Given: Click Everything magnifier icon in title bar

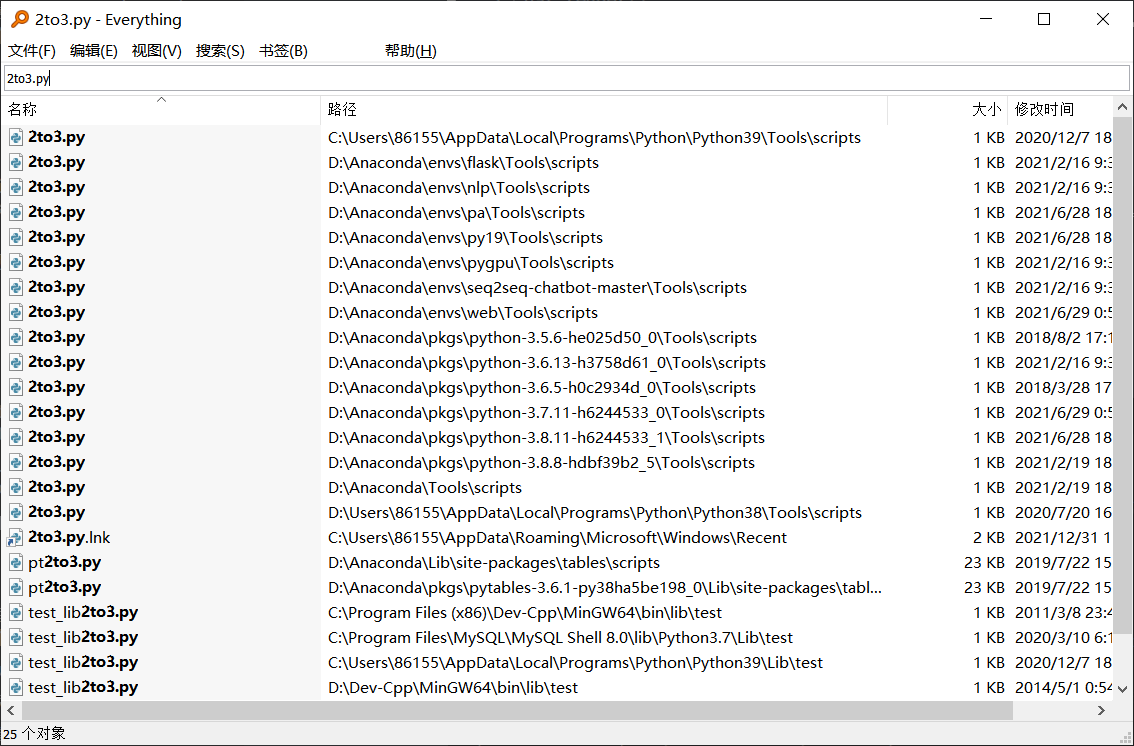Looking at the screenshot, I should pyautogui.click(x=20, y=19).
